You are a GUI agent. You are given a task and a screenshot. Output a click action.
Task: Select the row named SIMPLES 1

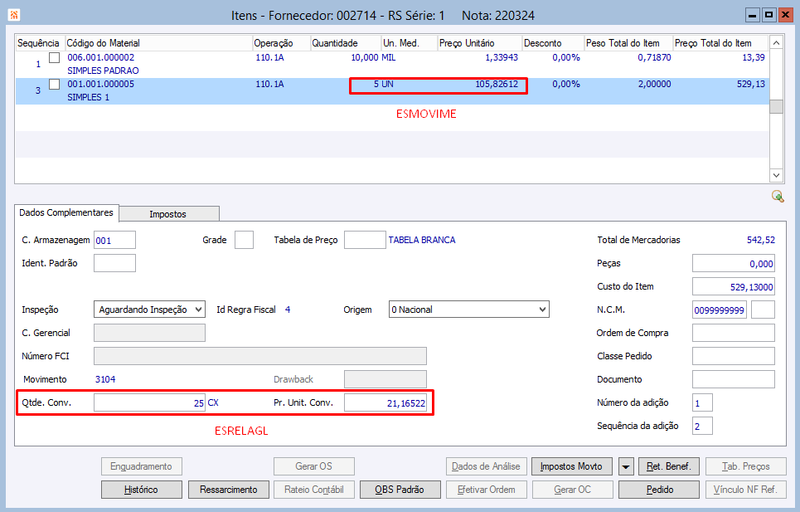392,91
